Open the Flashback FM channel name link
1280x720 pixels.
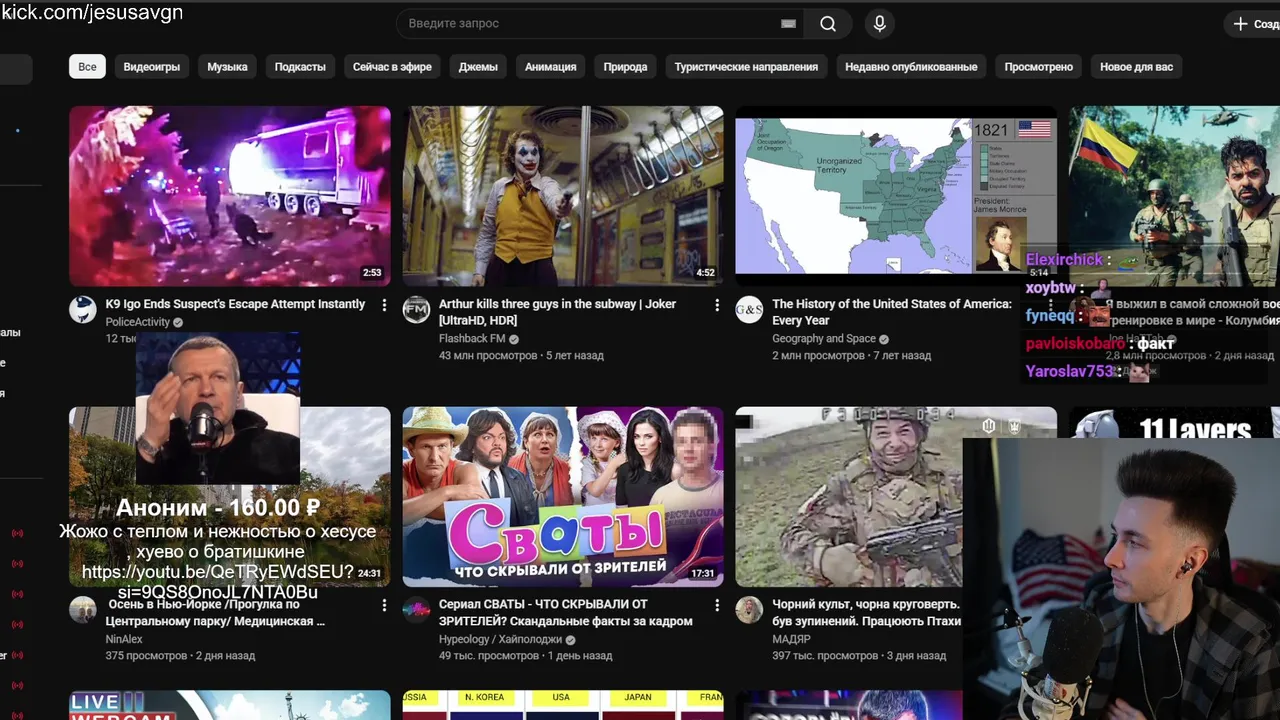pyautogui.click(x=472, y=339)
